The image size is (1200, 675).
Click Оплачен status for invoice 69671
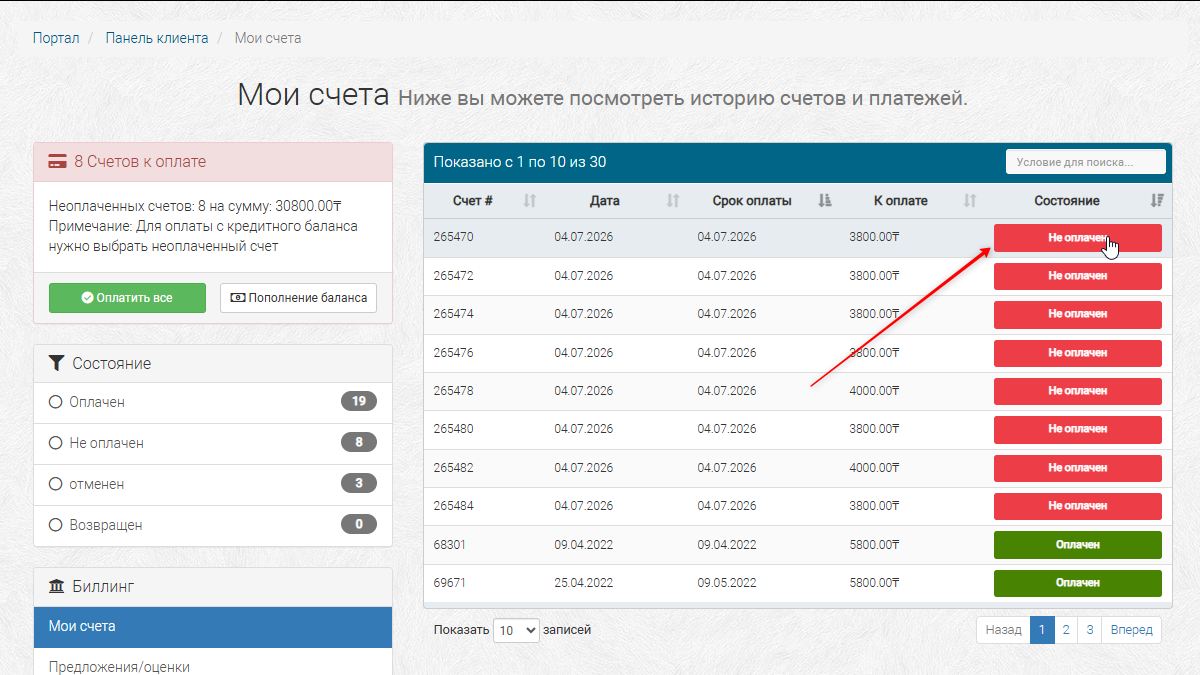(x=1078, y=583)
